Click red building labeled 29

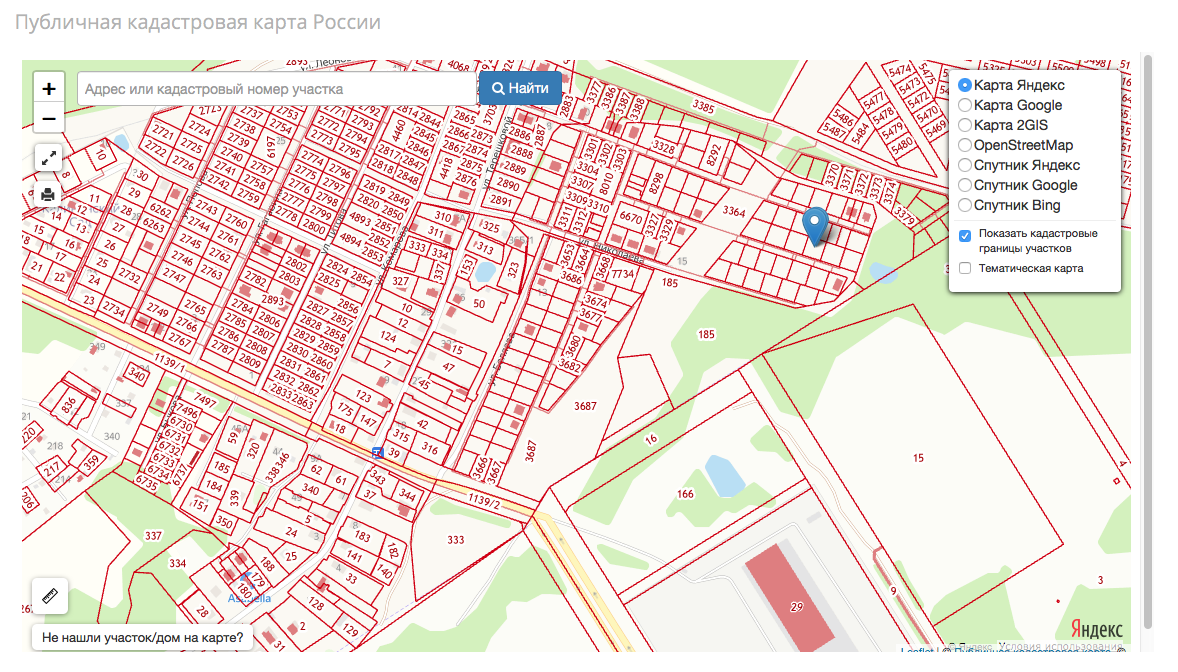click(796, 607)
